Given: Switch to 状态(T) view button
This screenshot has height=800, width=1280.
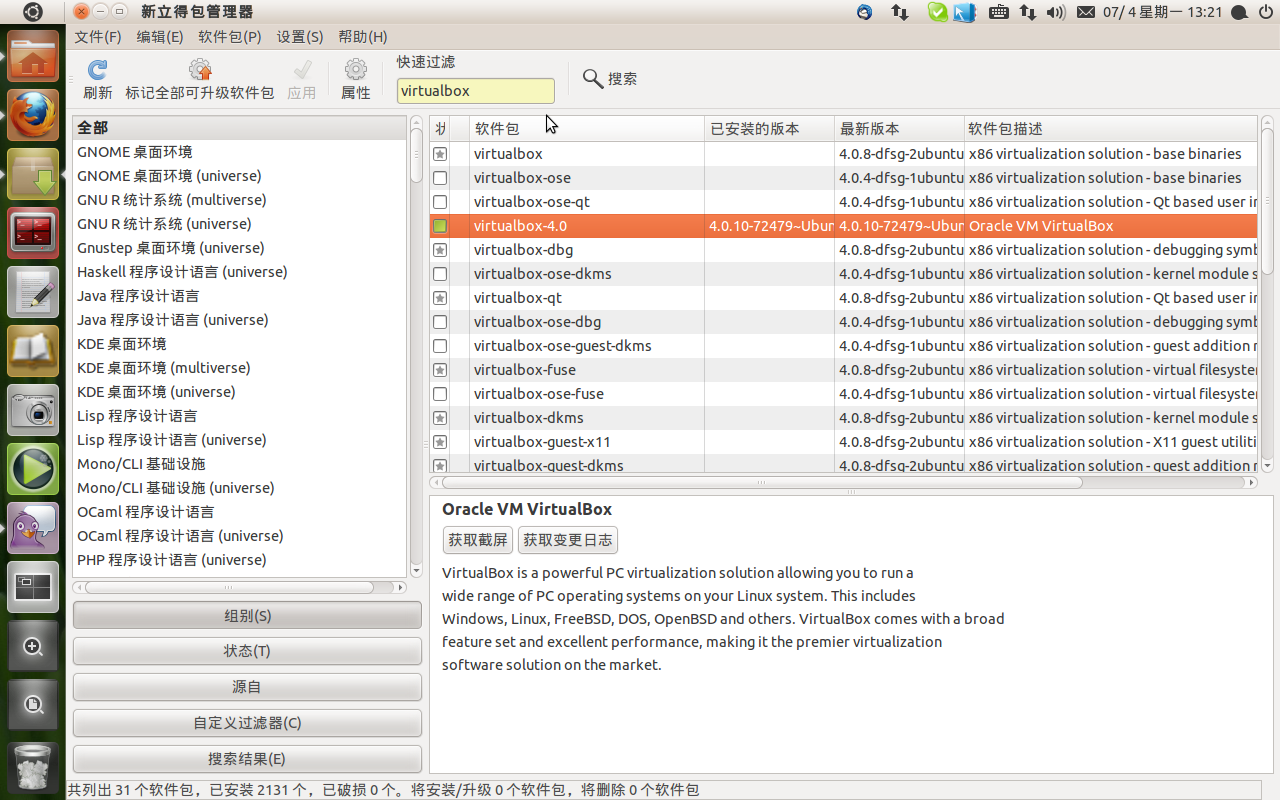Looking at the screenshot, I should pyautogui.click(x=247, y=651).
